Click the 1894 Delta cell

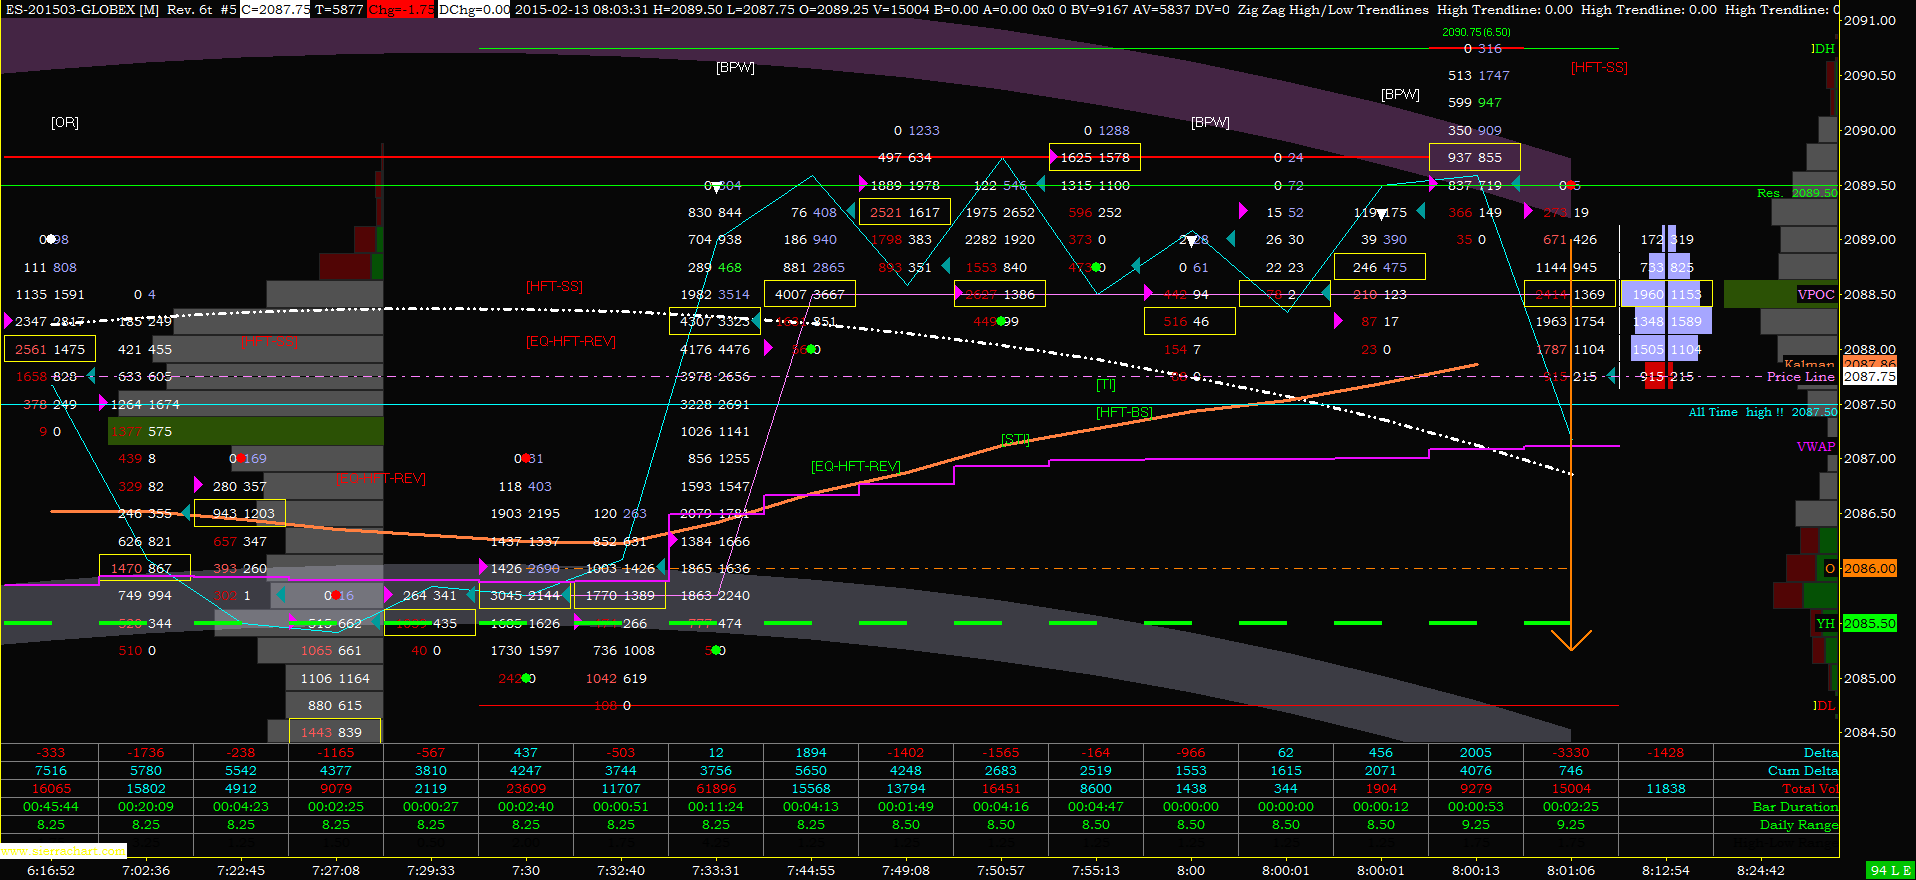(811, 752)
